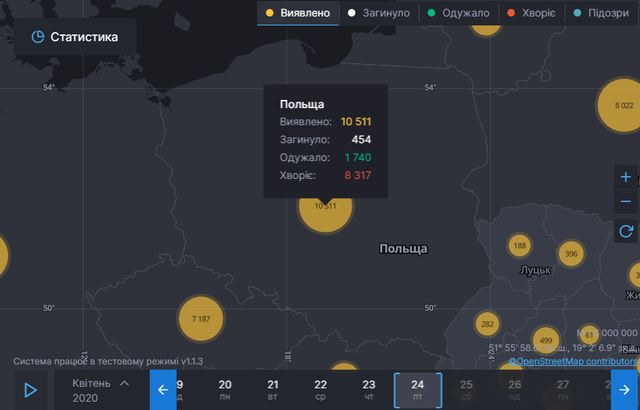Click Poland's 10 511 case bubble
Screen dimensions: 640x410
[x=325, y=206]
